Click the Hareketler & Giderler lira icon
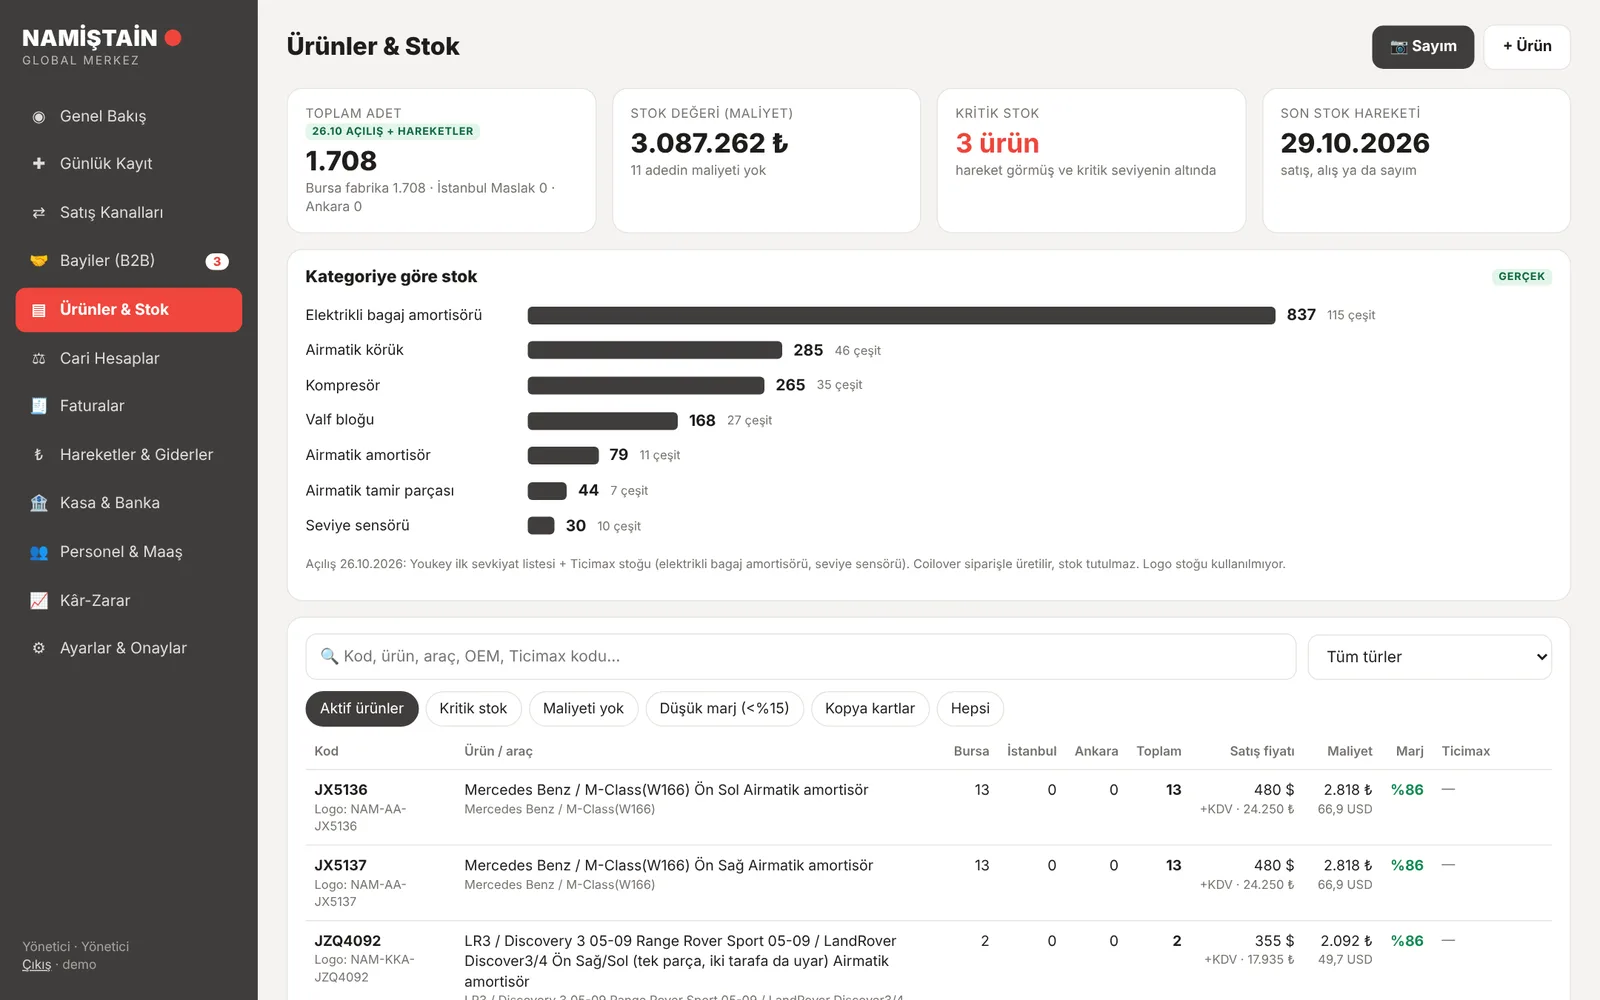This screenshot has width=1600, height=1000. [39, 455]
